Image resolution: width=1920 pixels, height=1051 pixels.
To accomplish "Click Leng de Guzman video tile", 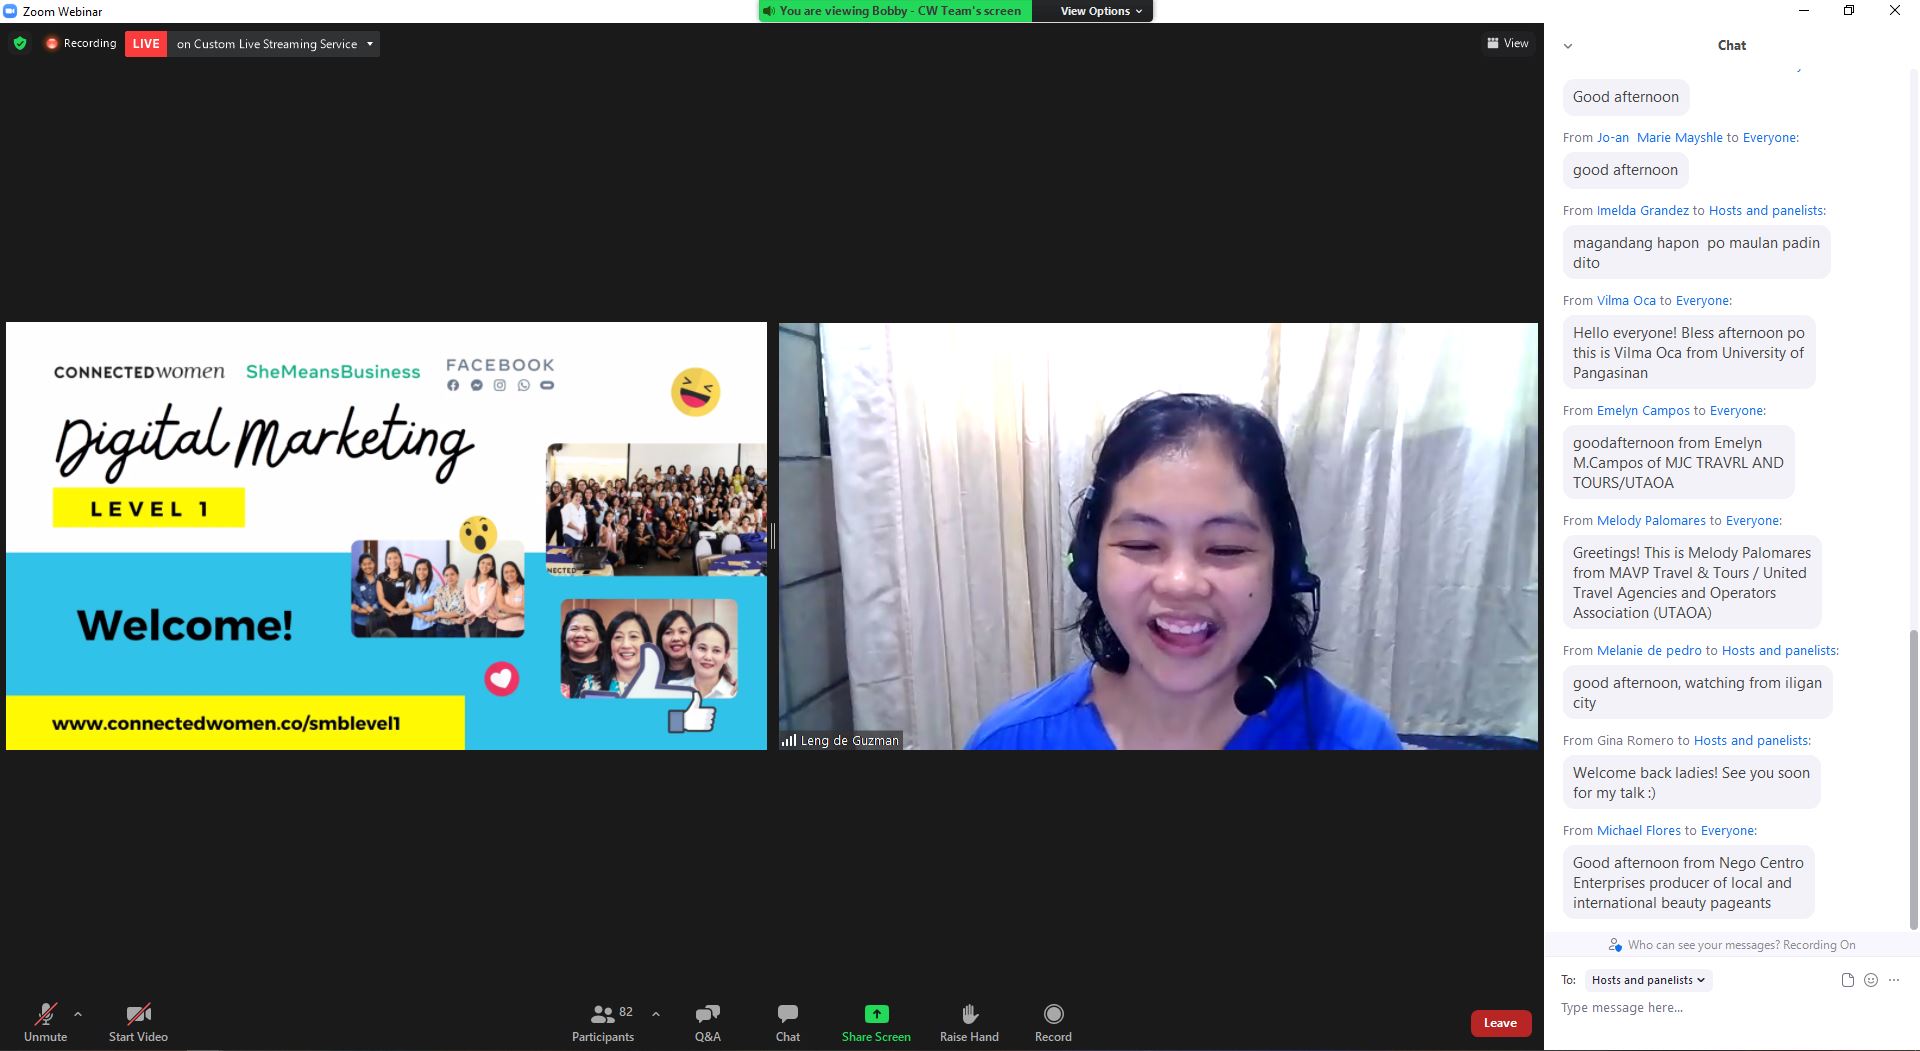I will pyautogui.click(x=1158, y=536).
